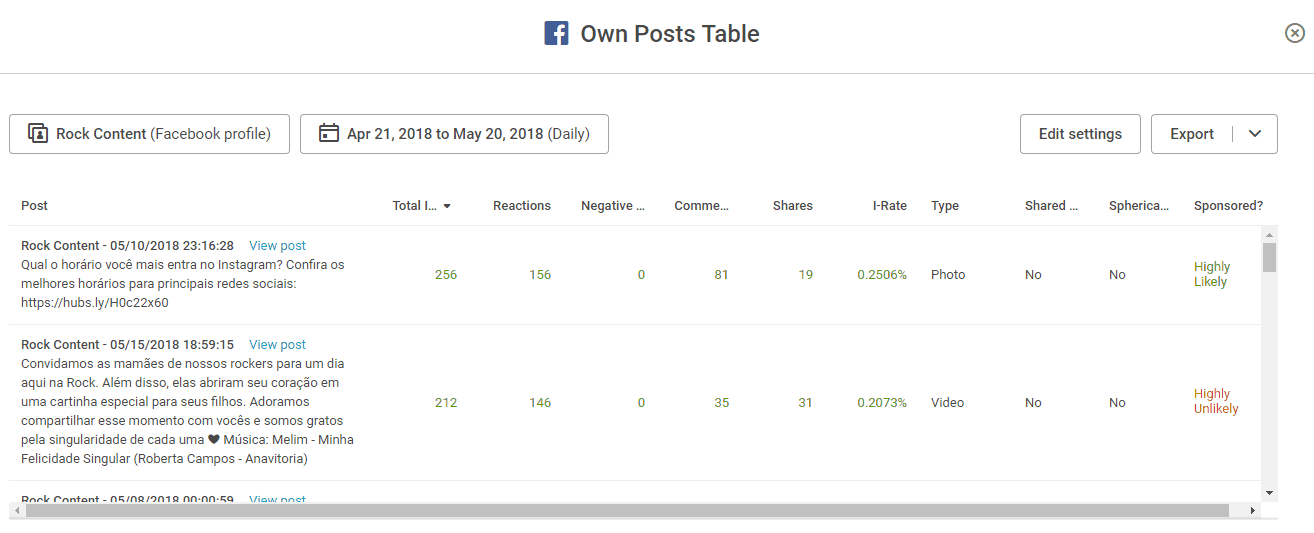Click vertical scrollbar down arrow
Image resolution: width=1314 pixels, height=533 pixels.
coord(1269,493)
